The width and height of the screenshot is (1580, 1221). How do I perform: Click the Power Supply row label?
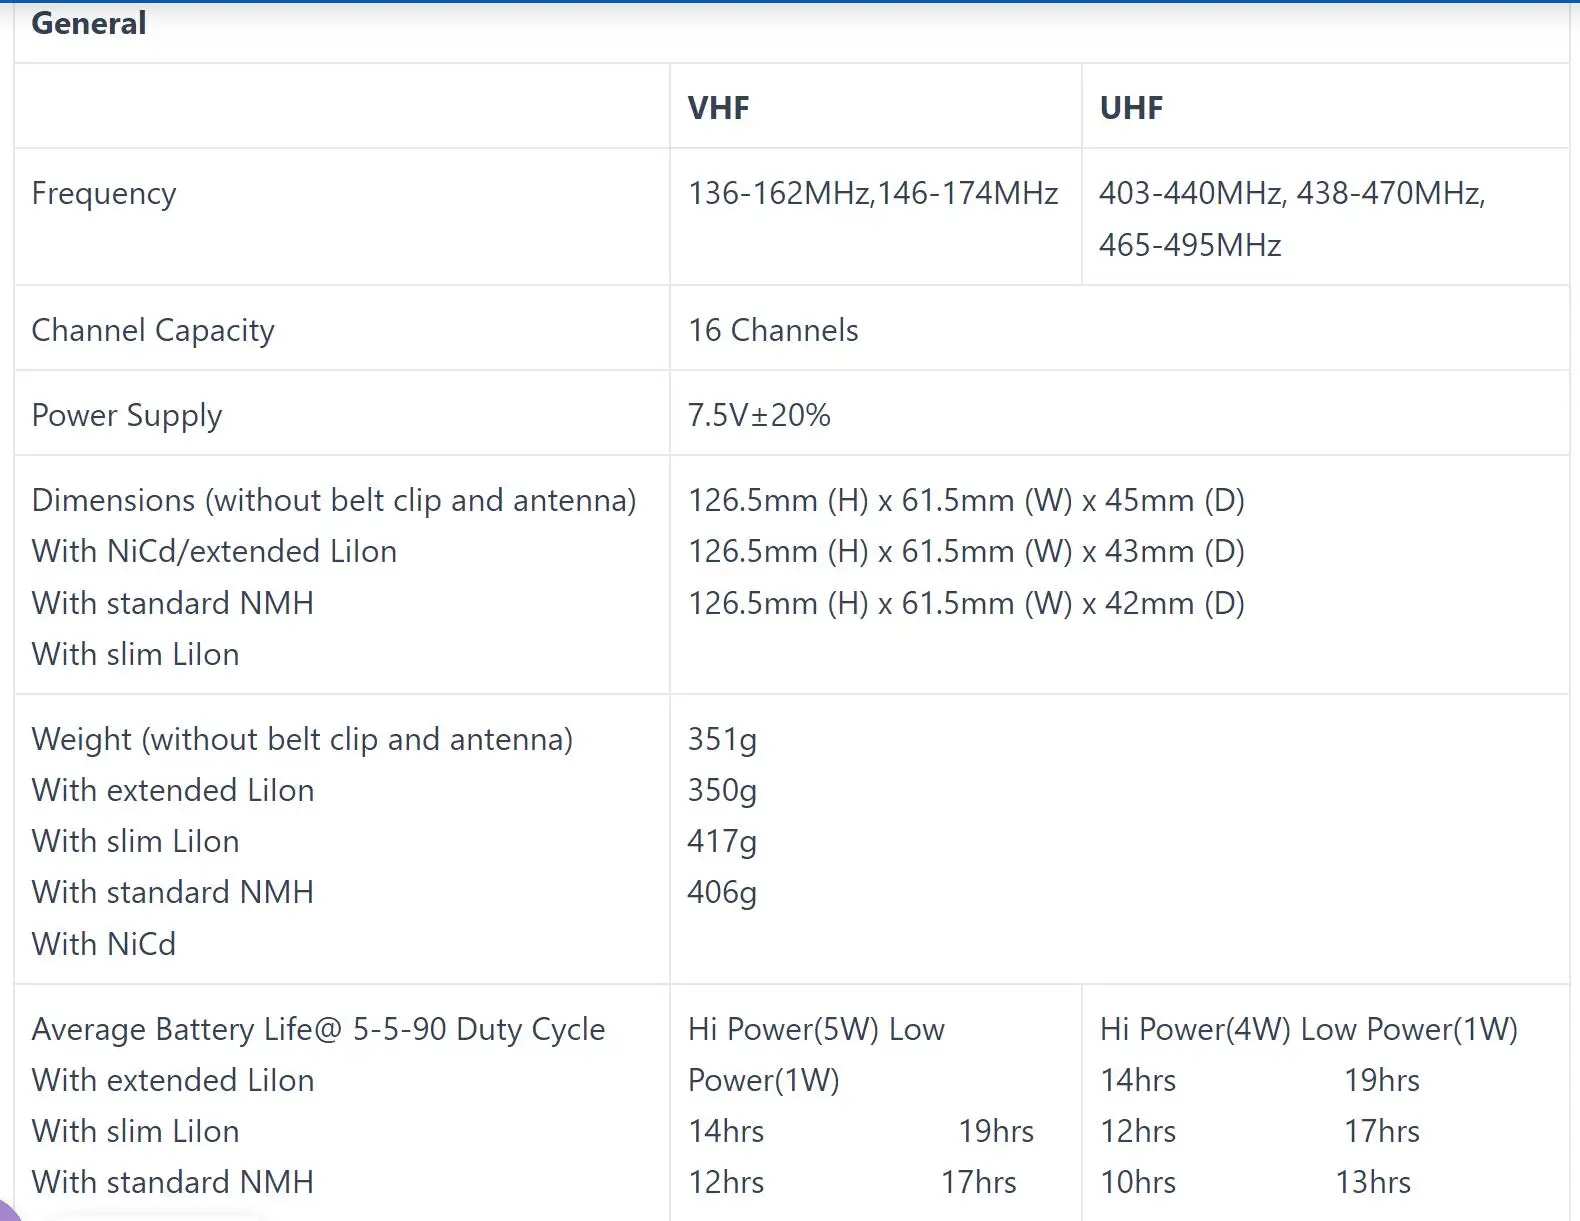click(x=127, y=415)
